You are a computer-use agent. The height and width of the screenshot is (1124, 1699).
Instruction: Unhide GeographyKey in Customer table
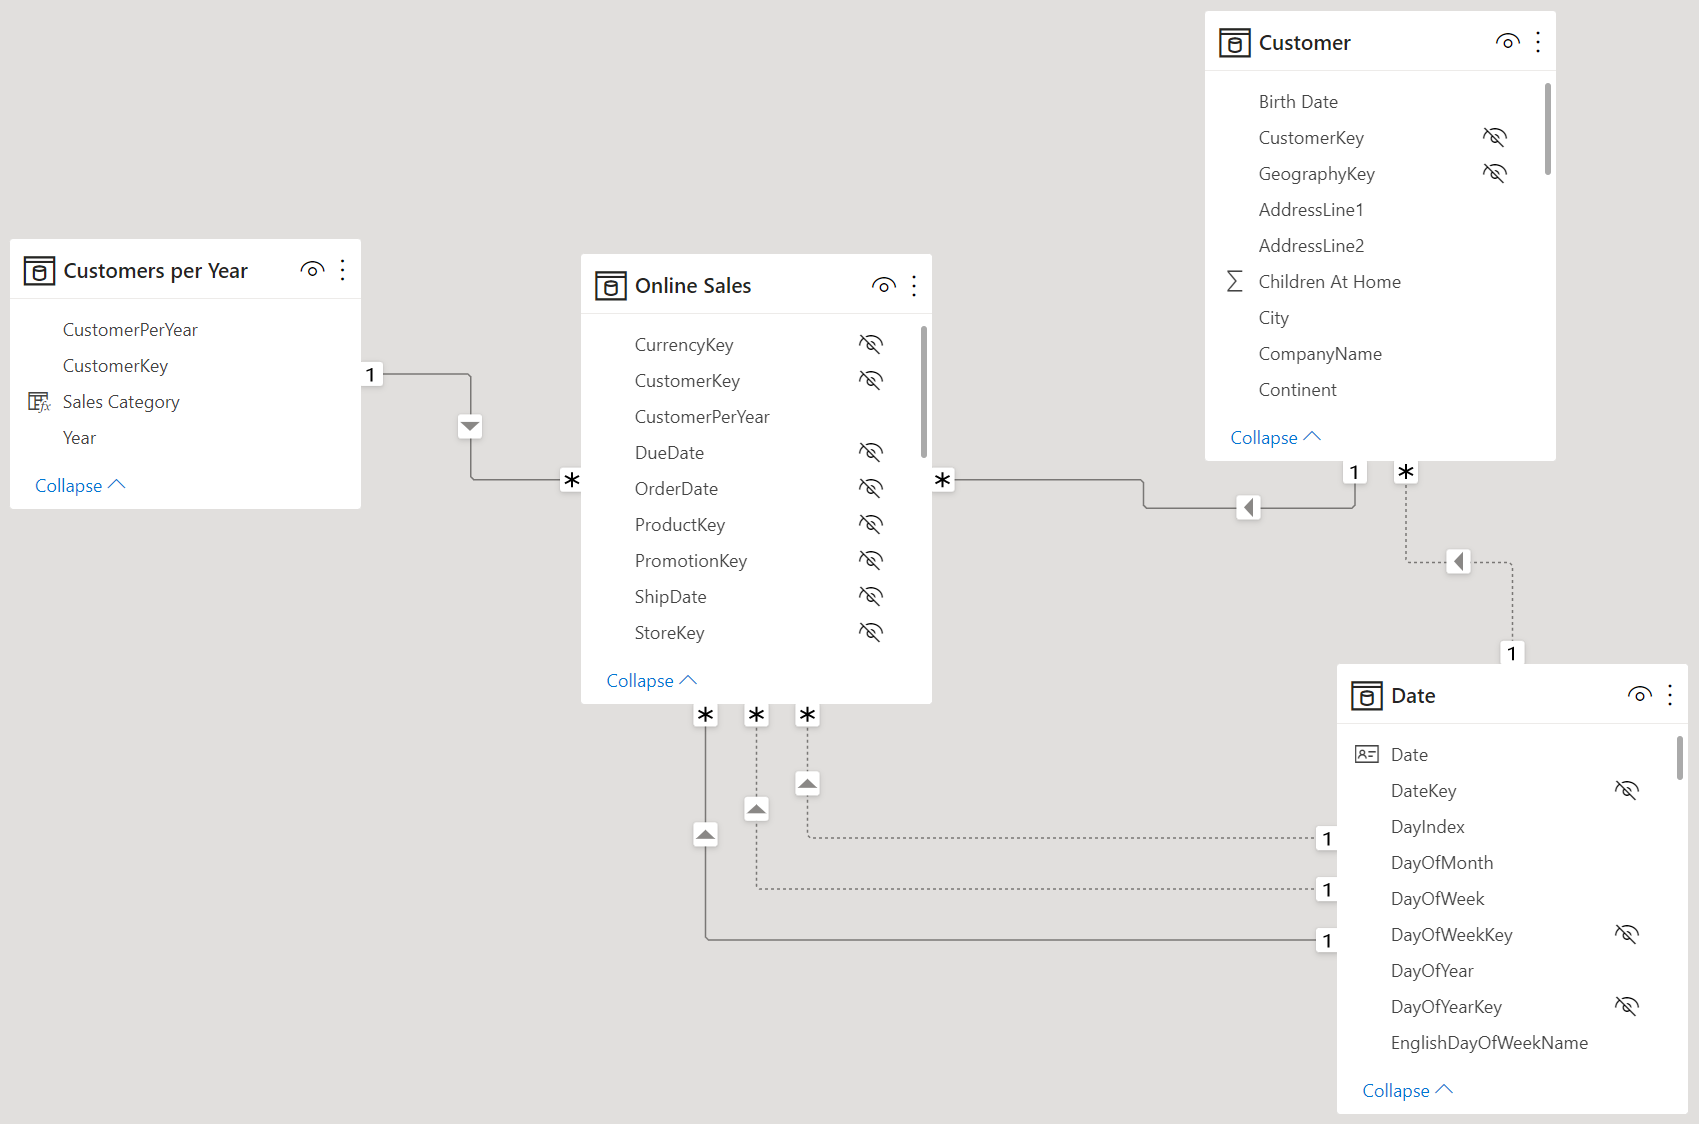pyautogui.click(x=1495, y=174)
